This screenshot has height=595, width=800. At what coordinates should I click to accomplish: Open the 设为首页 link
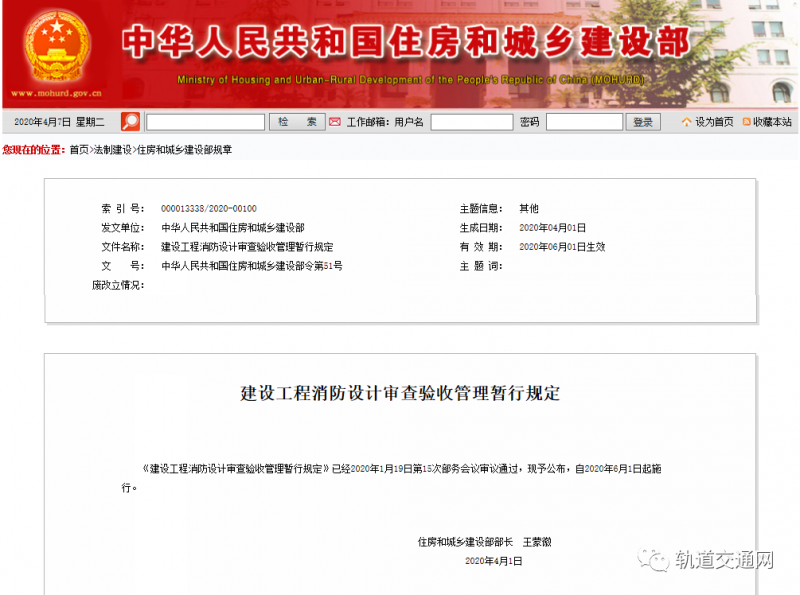[714, 122]
